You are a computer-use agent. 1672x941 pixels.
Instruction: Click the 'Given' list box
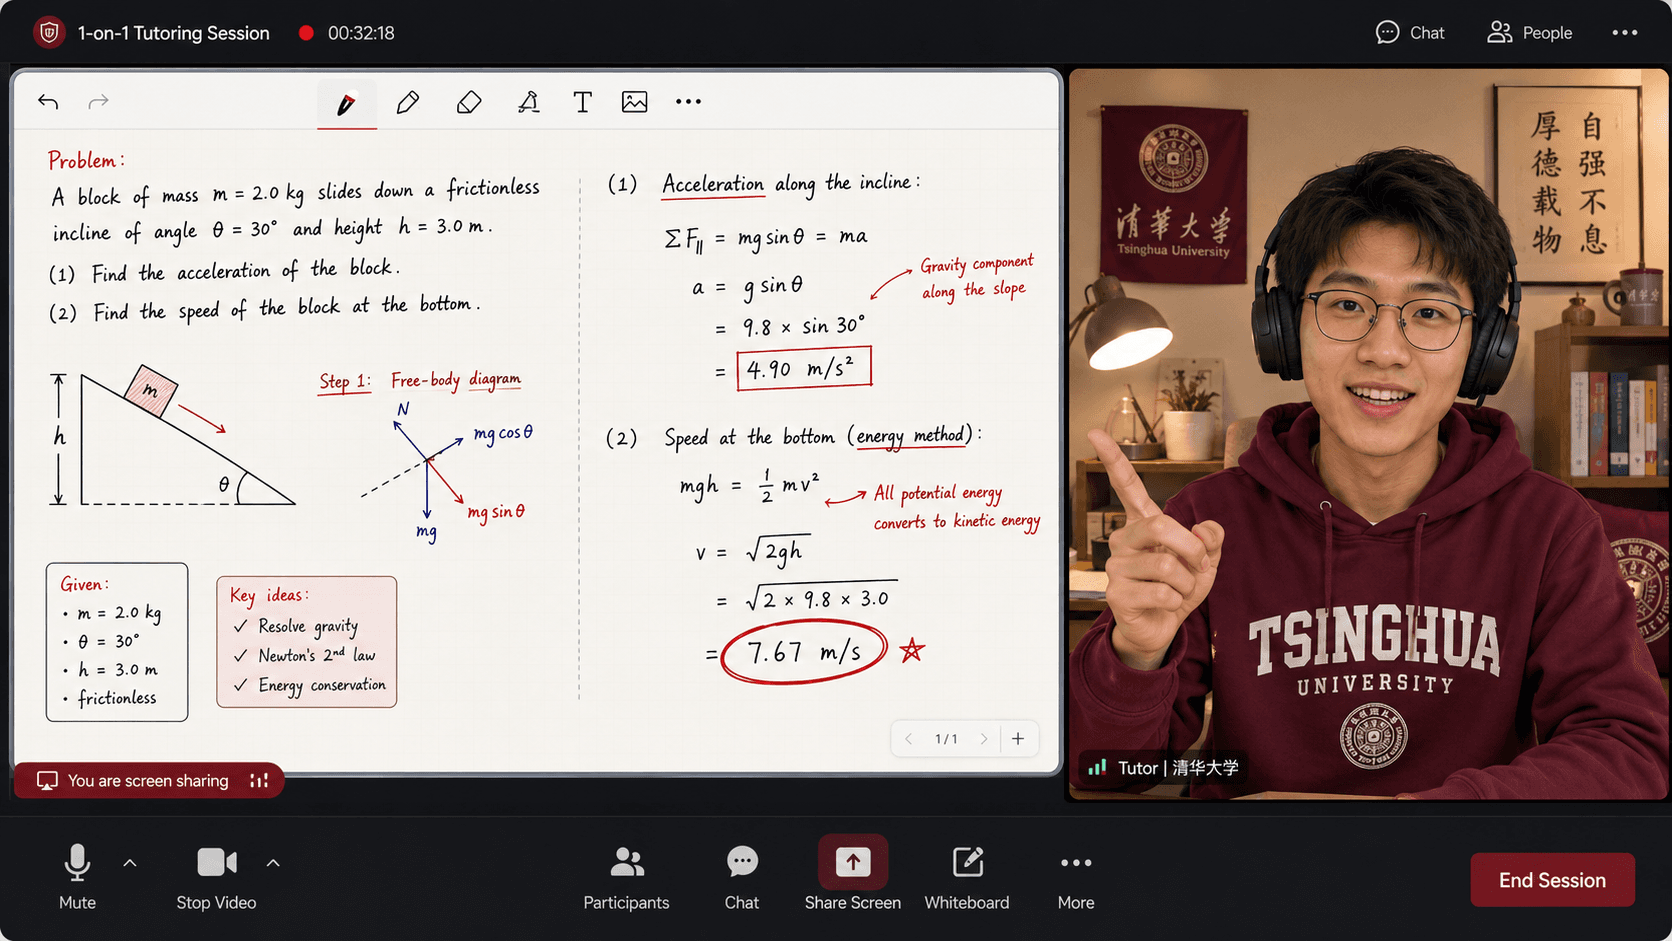click(x=117, y=642)
